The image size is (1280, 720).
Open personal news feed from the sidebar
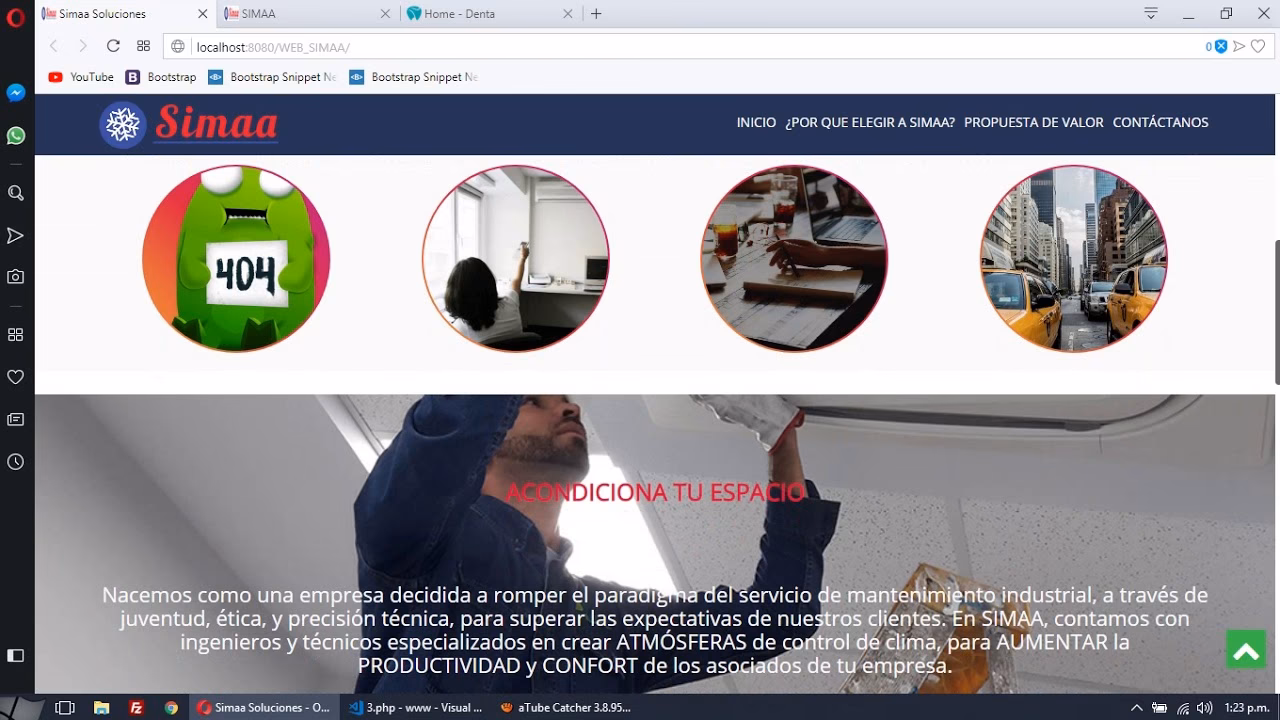pyautogui.click(x=14, y=419)
